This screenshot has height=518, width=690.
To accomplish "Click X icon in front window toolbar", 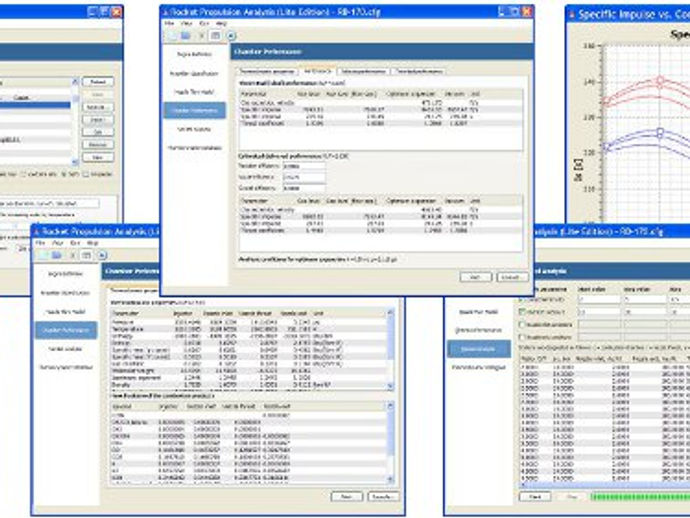I will [x=201, y=36].
